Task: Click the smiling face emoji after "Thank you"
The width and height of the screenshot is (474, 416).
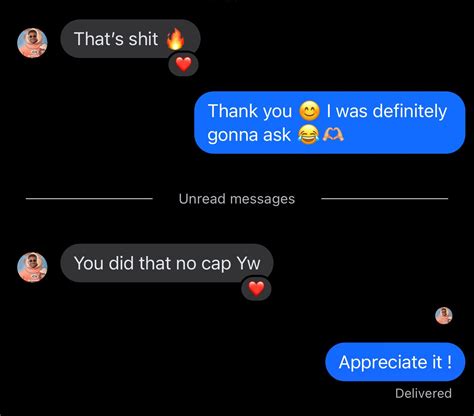Action: point(309,111)
